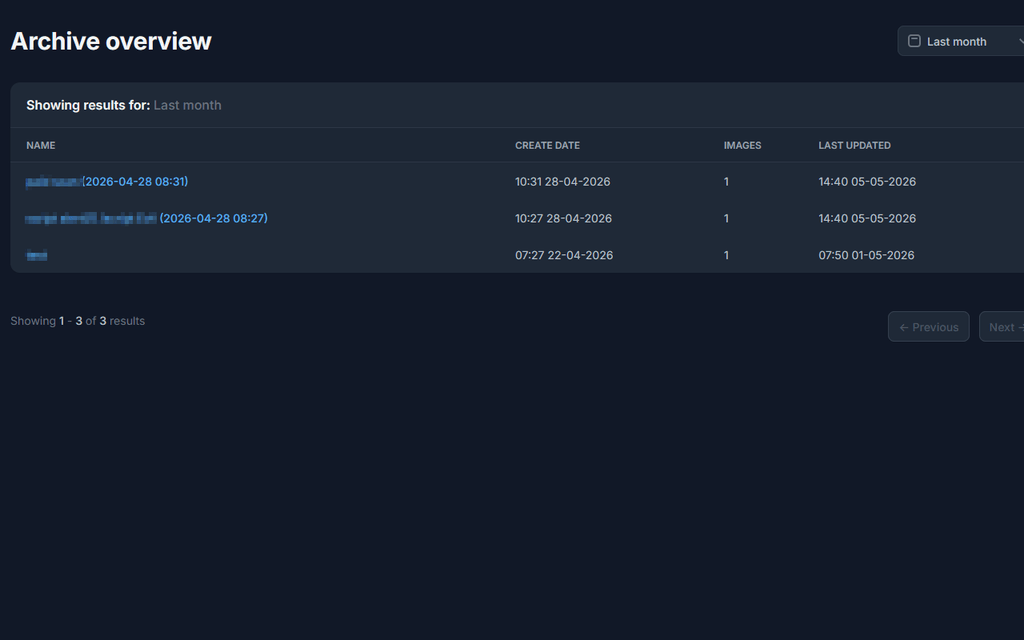Click the 'Showing results for: Last month' text
Screen dimensions: 1024x640
point(123,105)
